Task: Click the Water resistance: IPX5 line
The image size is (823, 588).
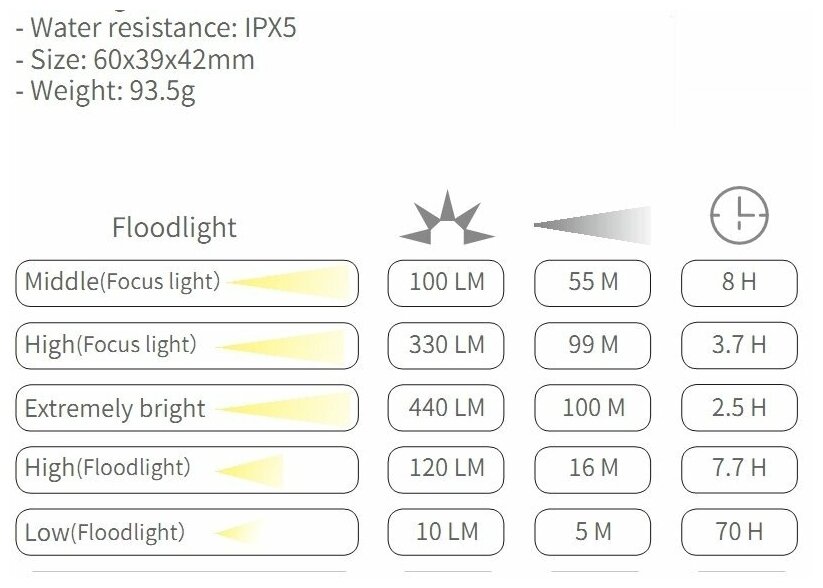Action: (x=156, y=28)
